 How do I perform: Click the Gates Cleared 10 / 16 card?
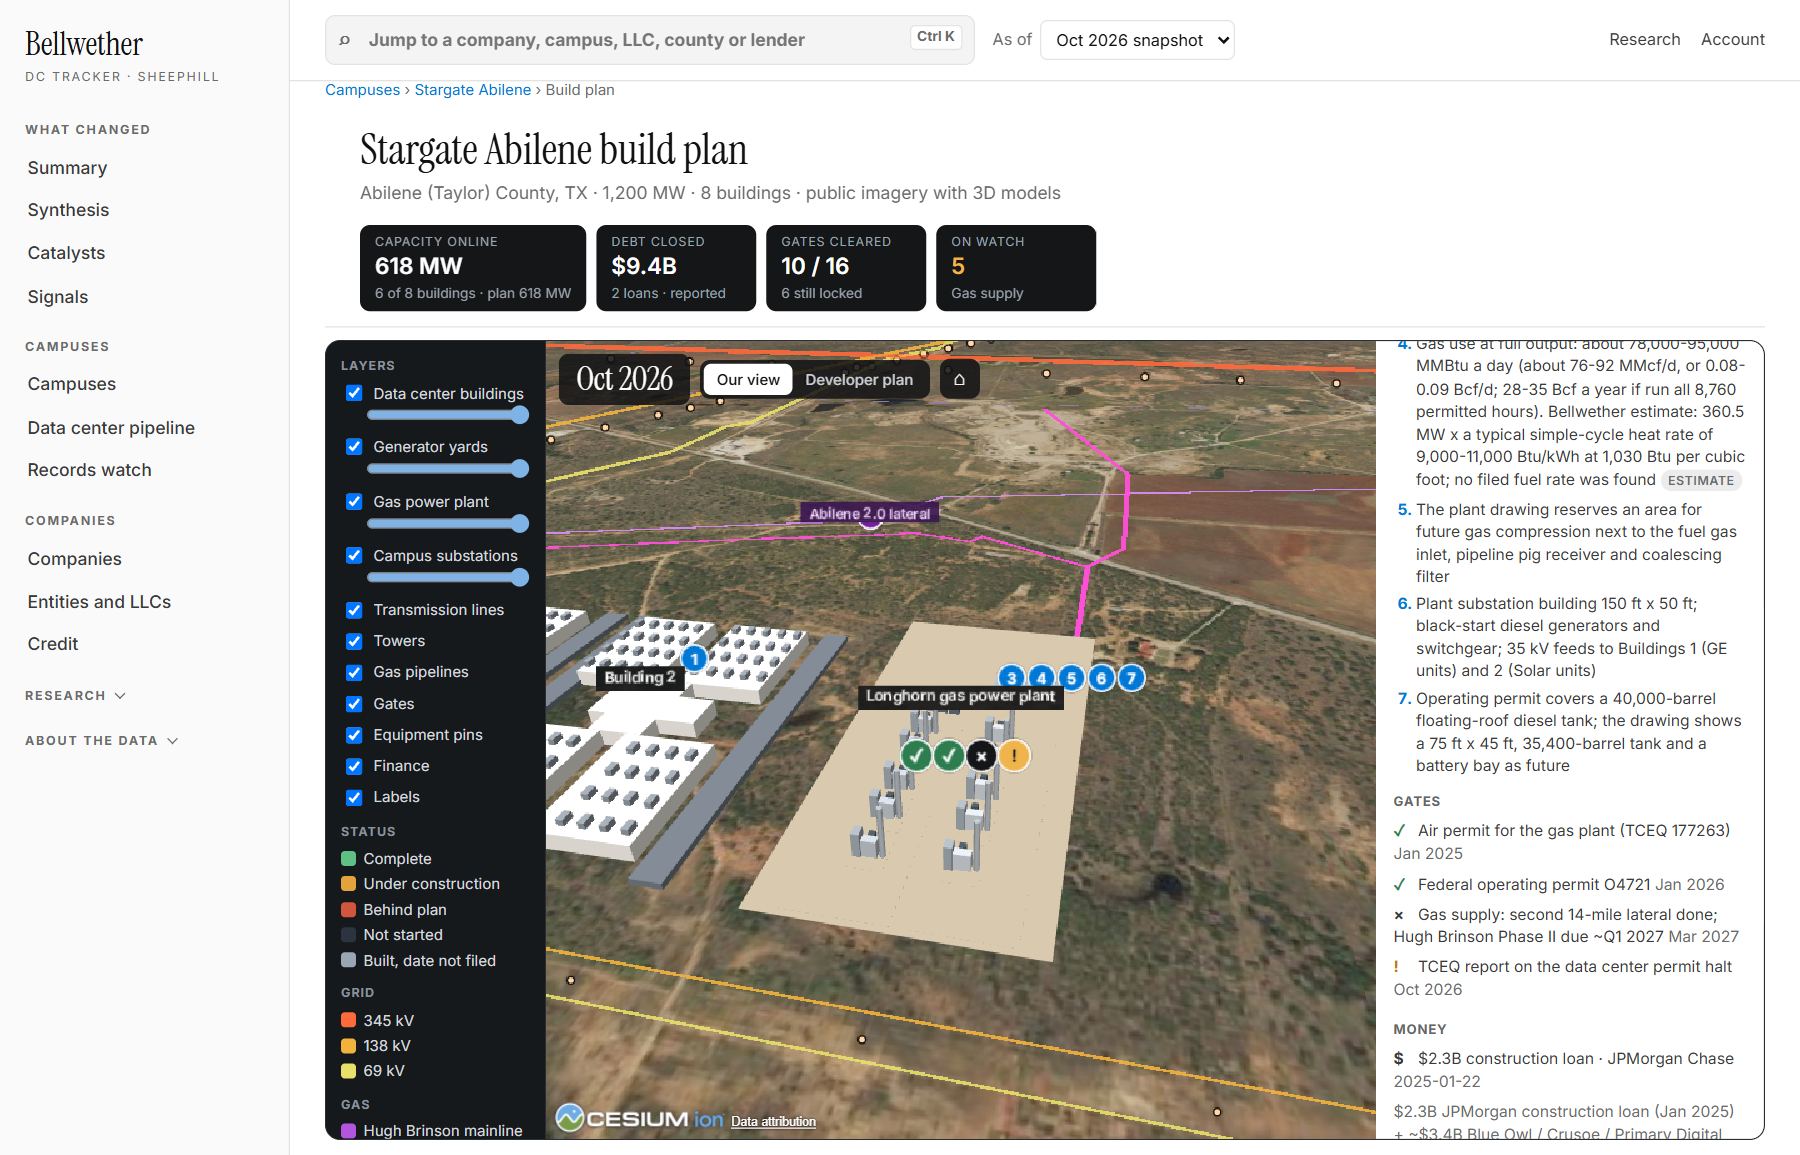pyautogui.click(x=846, y=268)
